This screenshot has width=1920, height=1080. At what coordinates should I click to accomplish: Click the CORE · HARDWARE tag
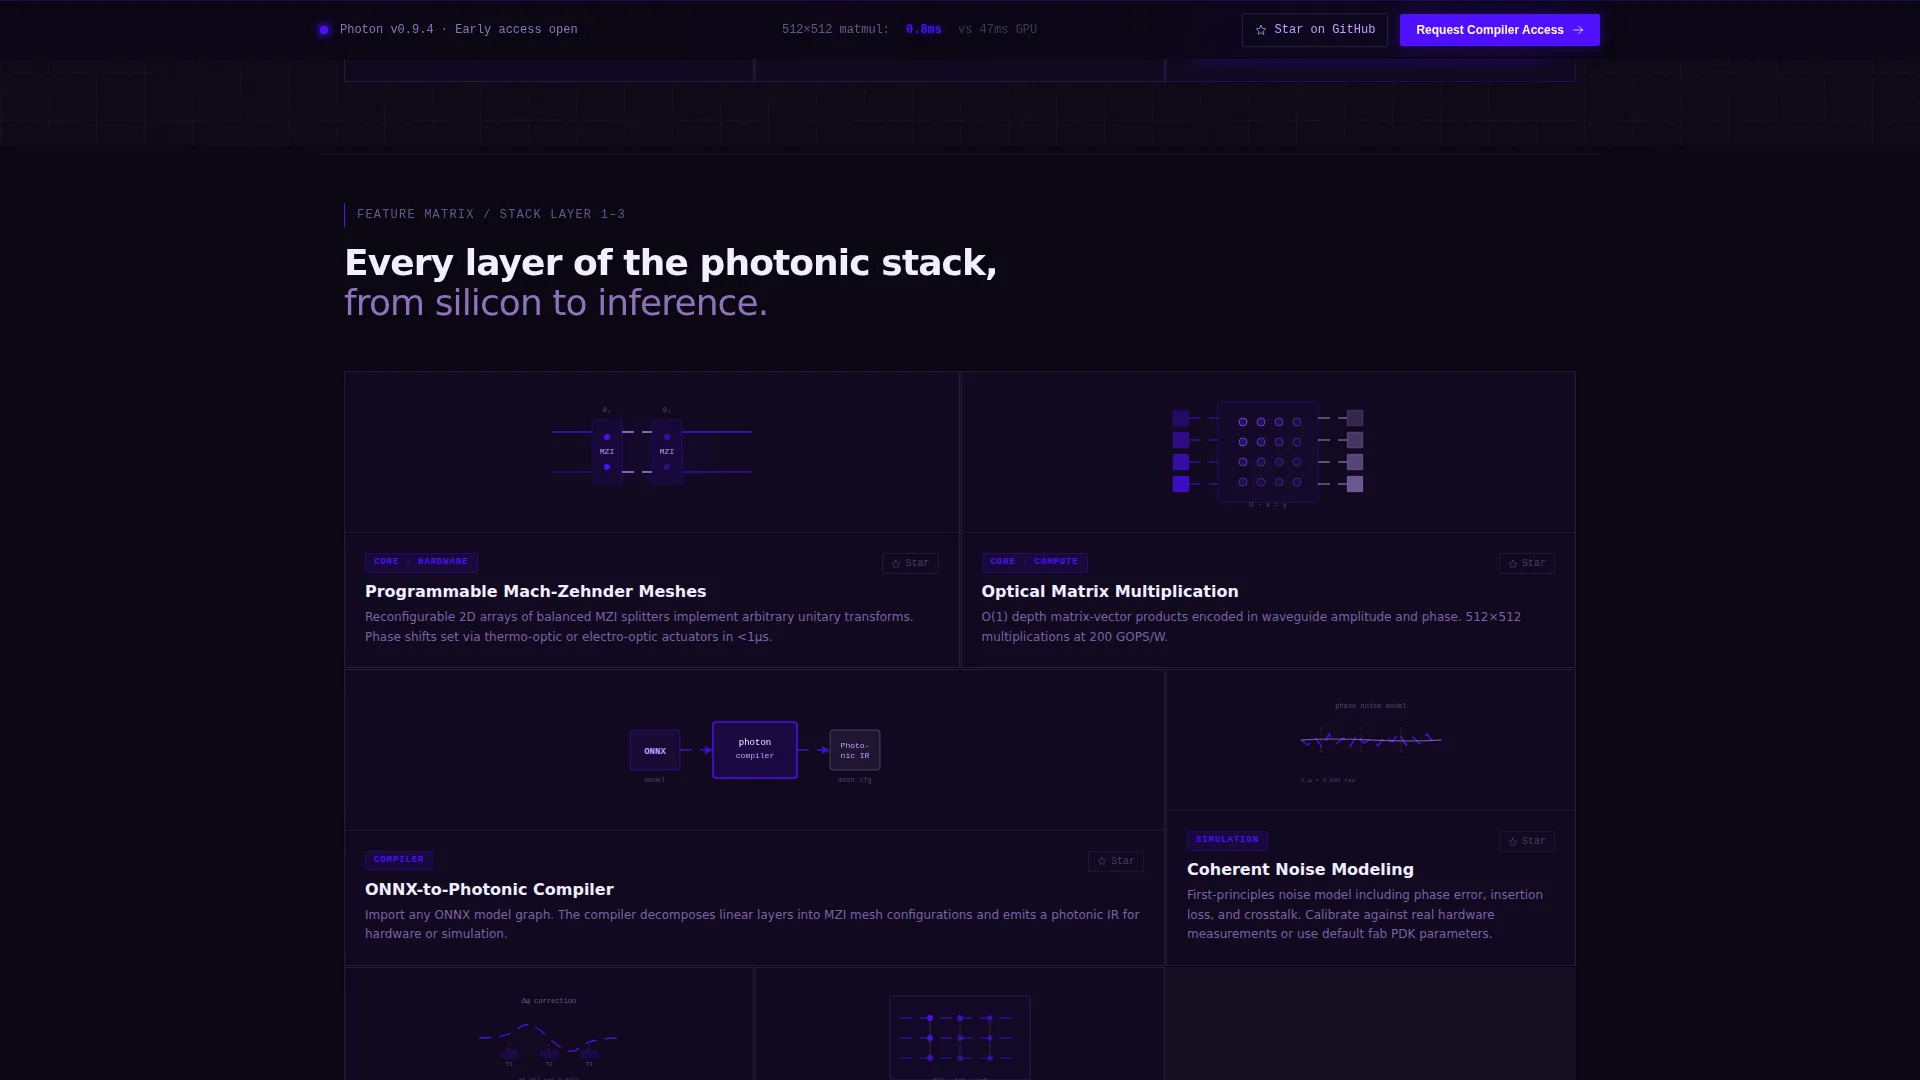coord(421,562)
